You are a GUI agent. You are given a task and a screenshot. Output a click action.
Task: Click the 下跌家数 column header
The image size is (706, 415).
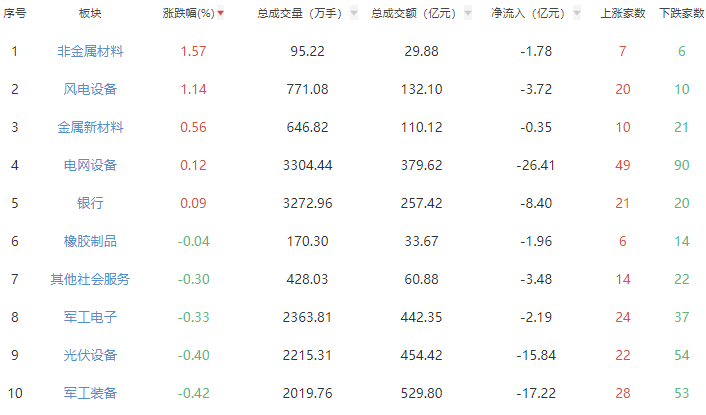pos(680,14)
